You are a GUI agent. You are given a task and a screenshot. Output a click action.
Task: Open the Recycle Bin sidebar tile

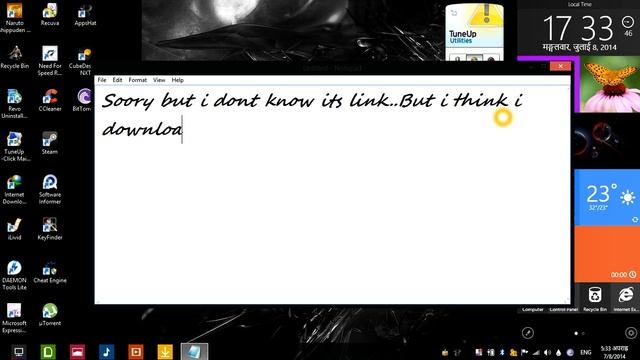(595, 299)
